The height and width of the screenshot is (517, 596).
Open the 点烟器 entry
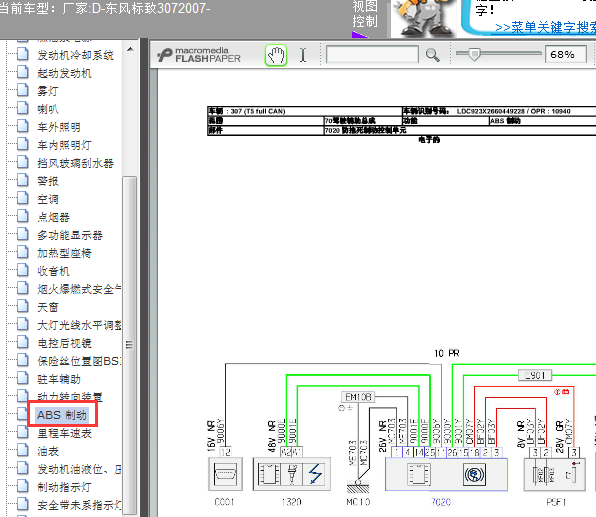point(53,217)
